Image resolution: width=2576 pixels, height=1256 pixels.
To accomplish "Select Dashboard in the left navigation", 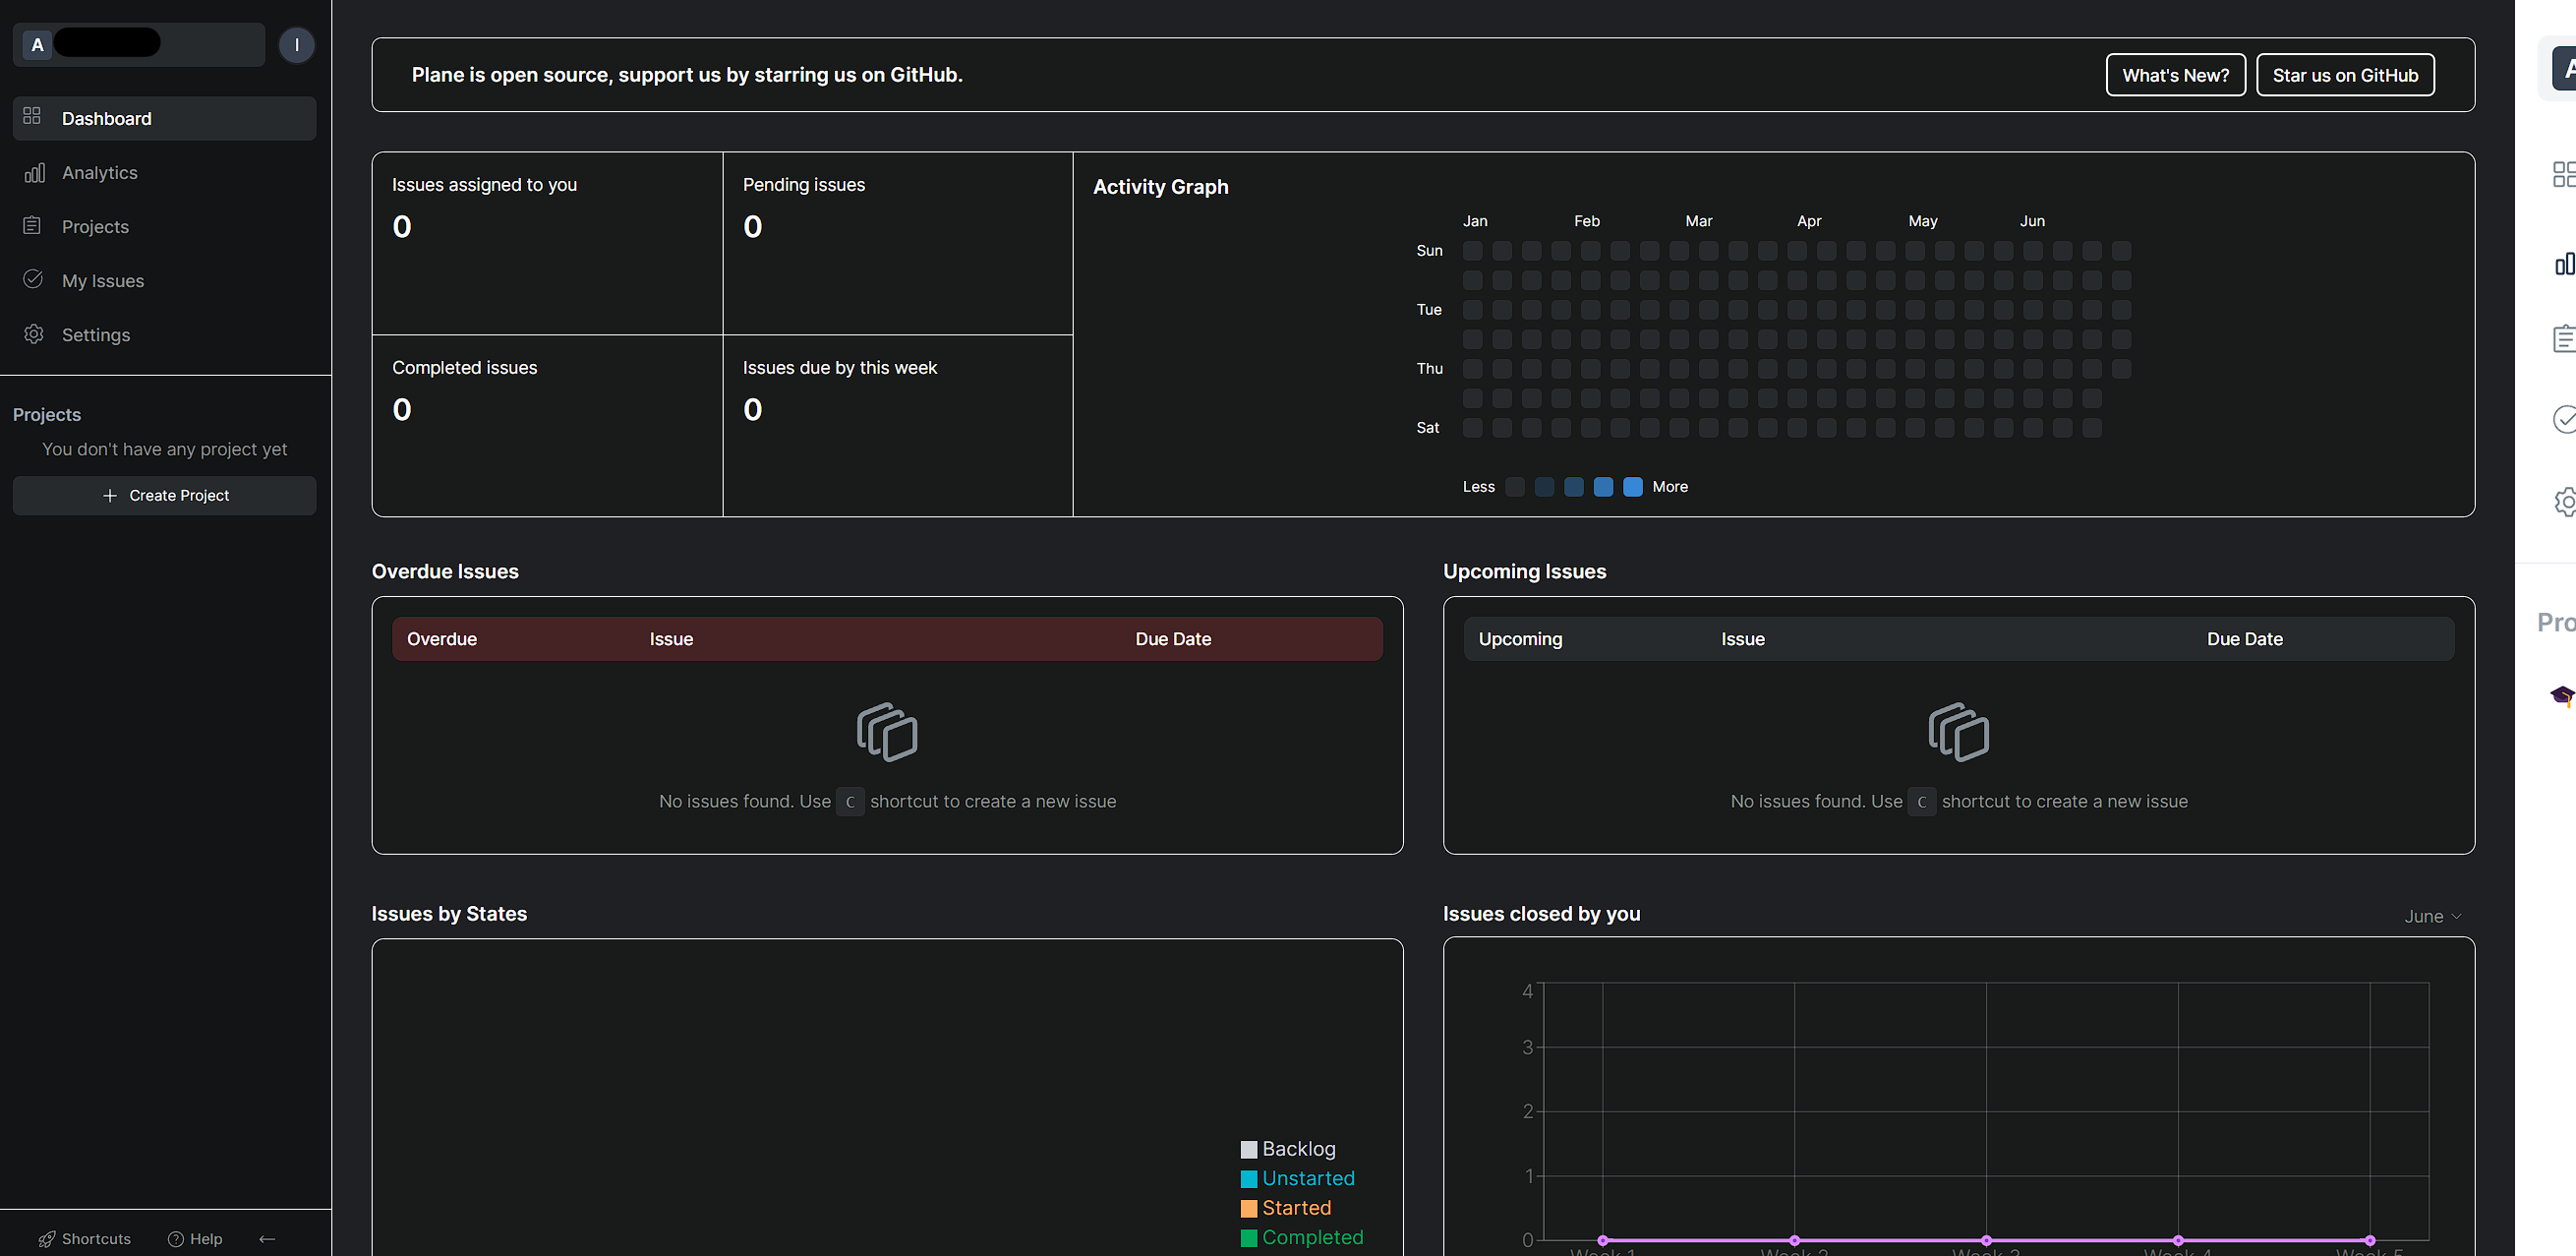I will click(106, 118).
